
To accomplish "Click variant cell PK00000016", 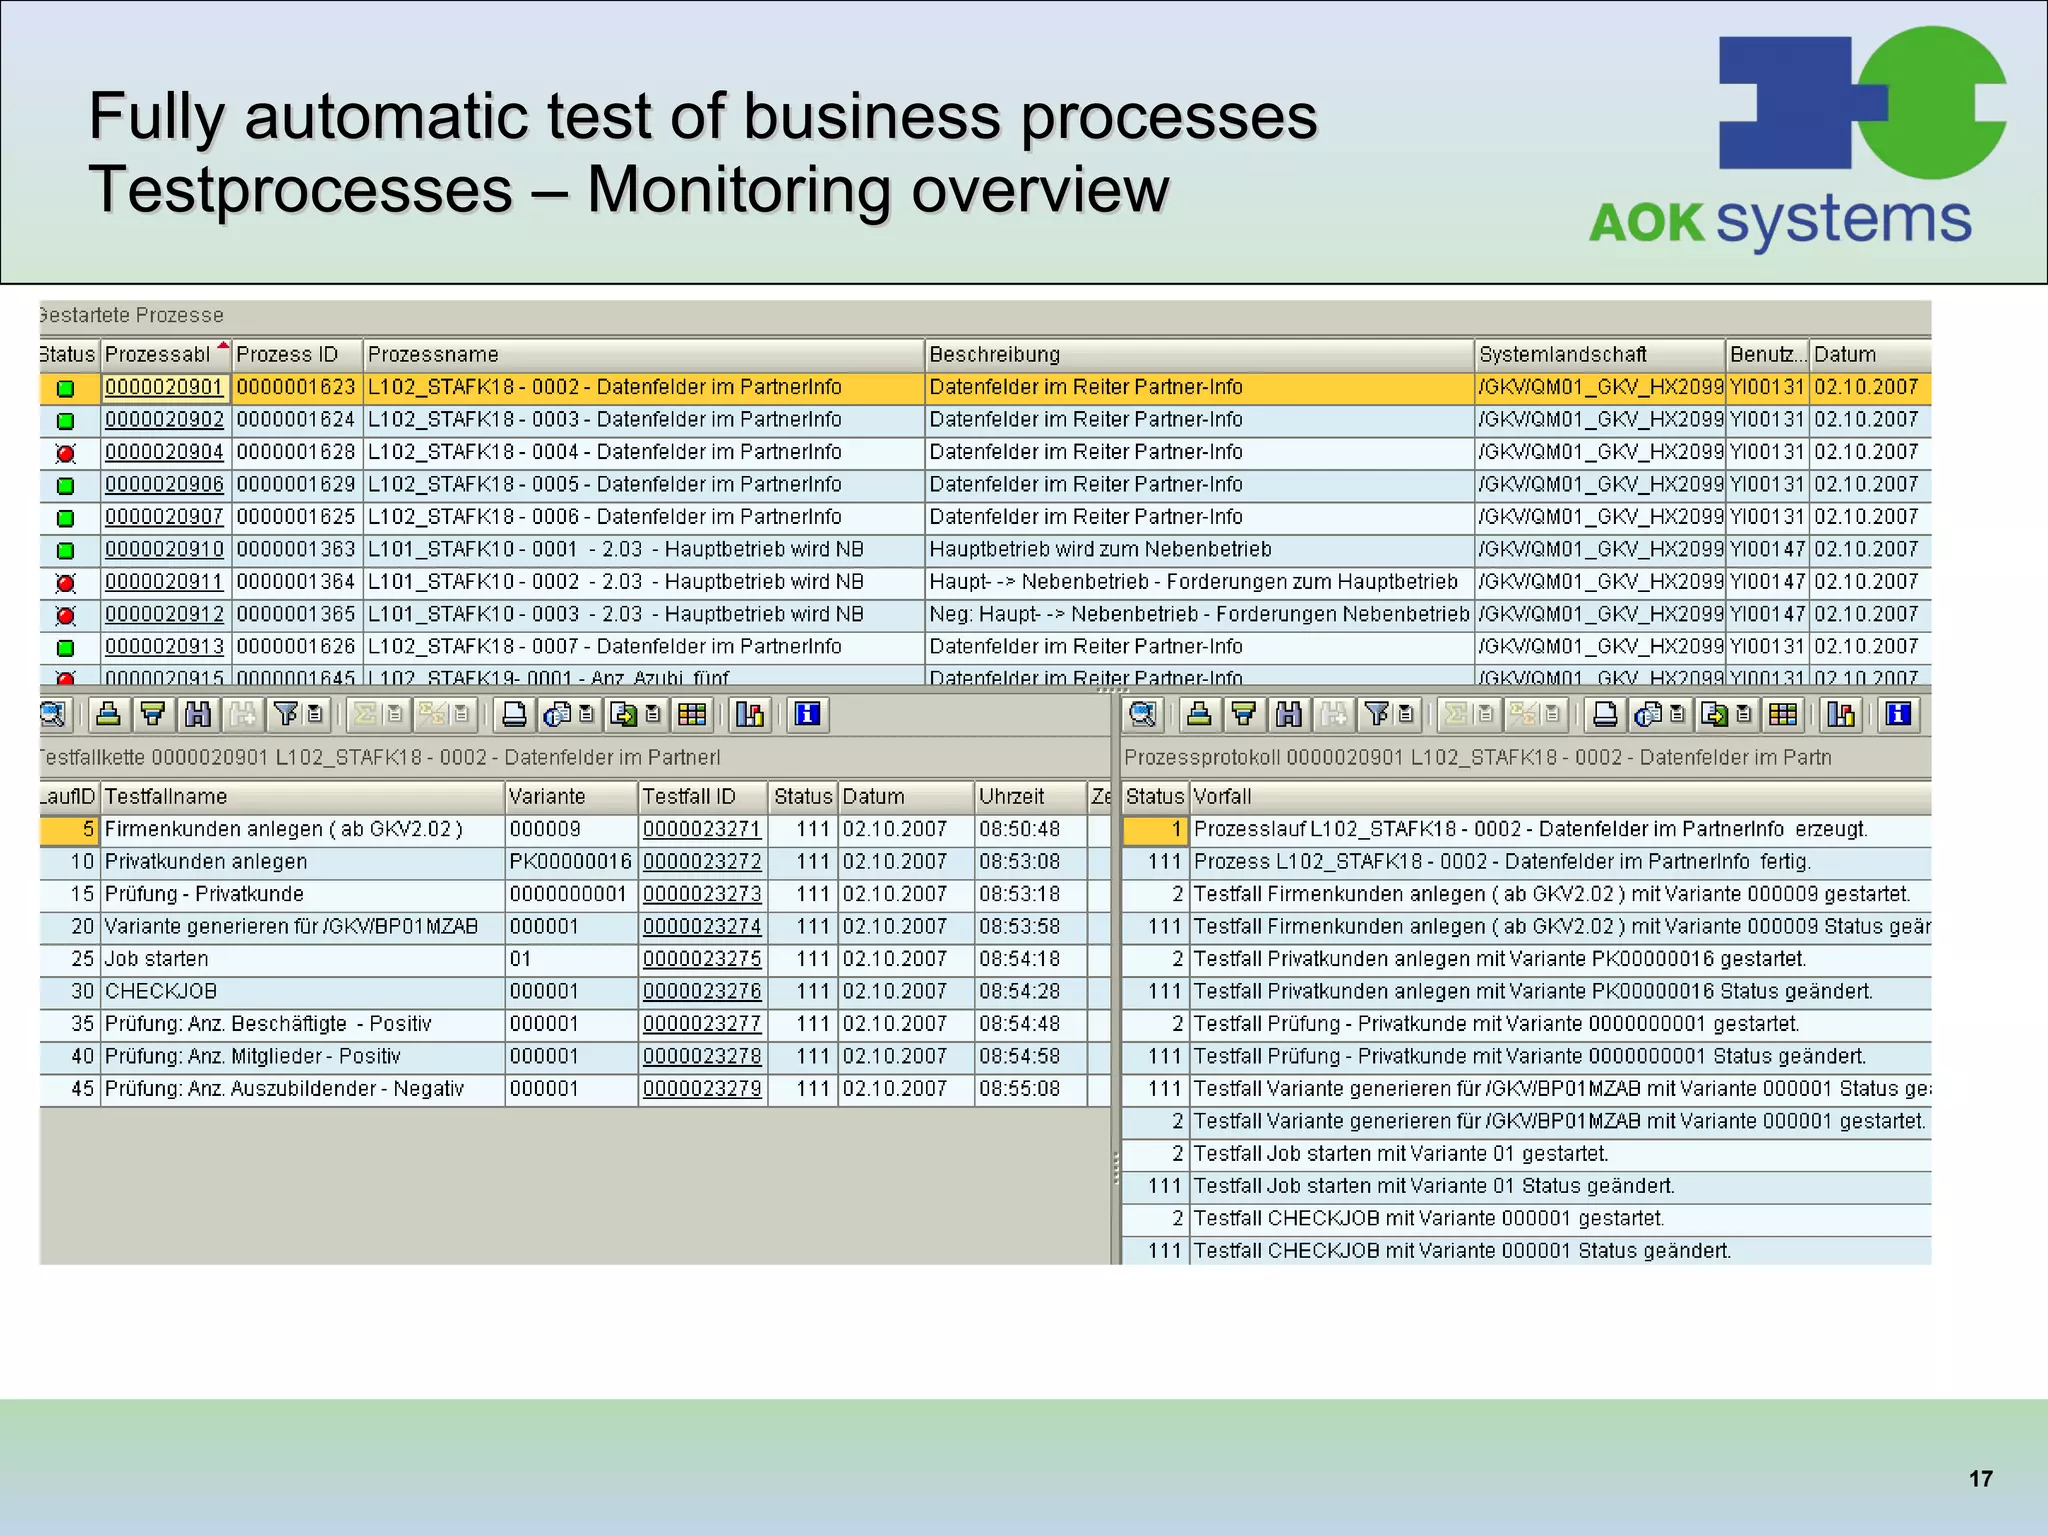I will [571, 862].
